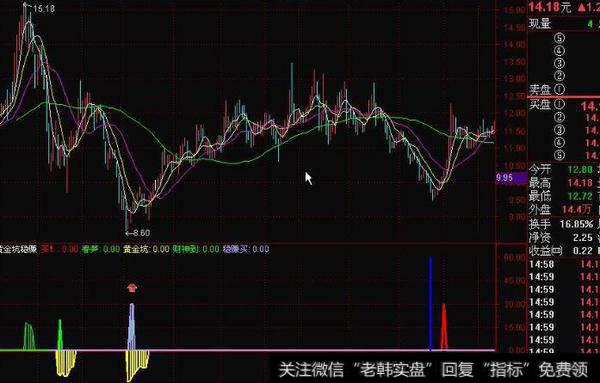Click the 8.60 low price marker
Viewport: 600px width, 383px height.
(x=140, y=233)
